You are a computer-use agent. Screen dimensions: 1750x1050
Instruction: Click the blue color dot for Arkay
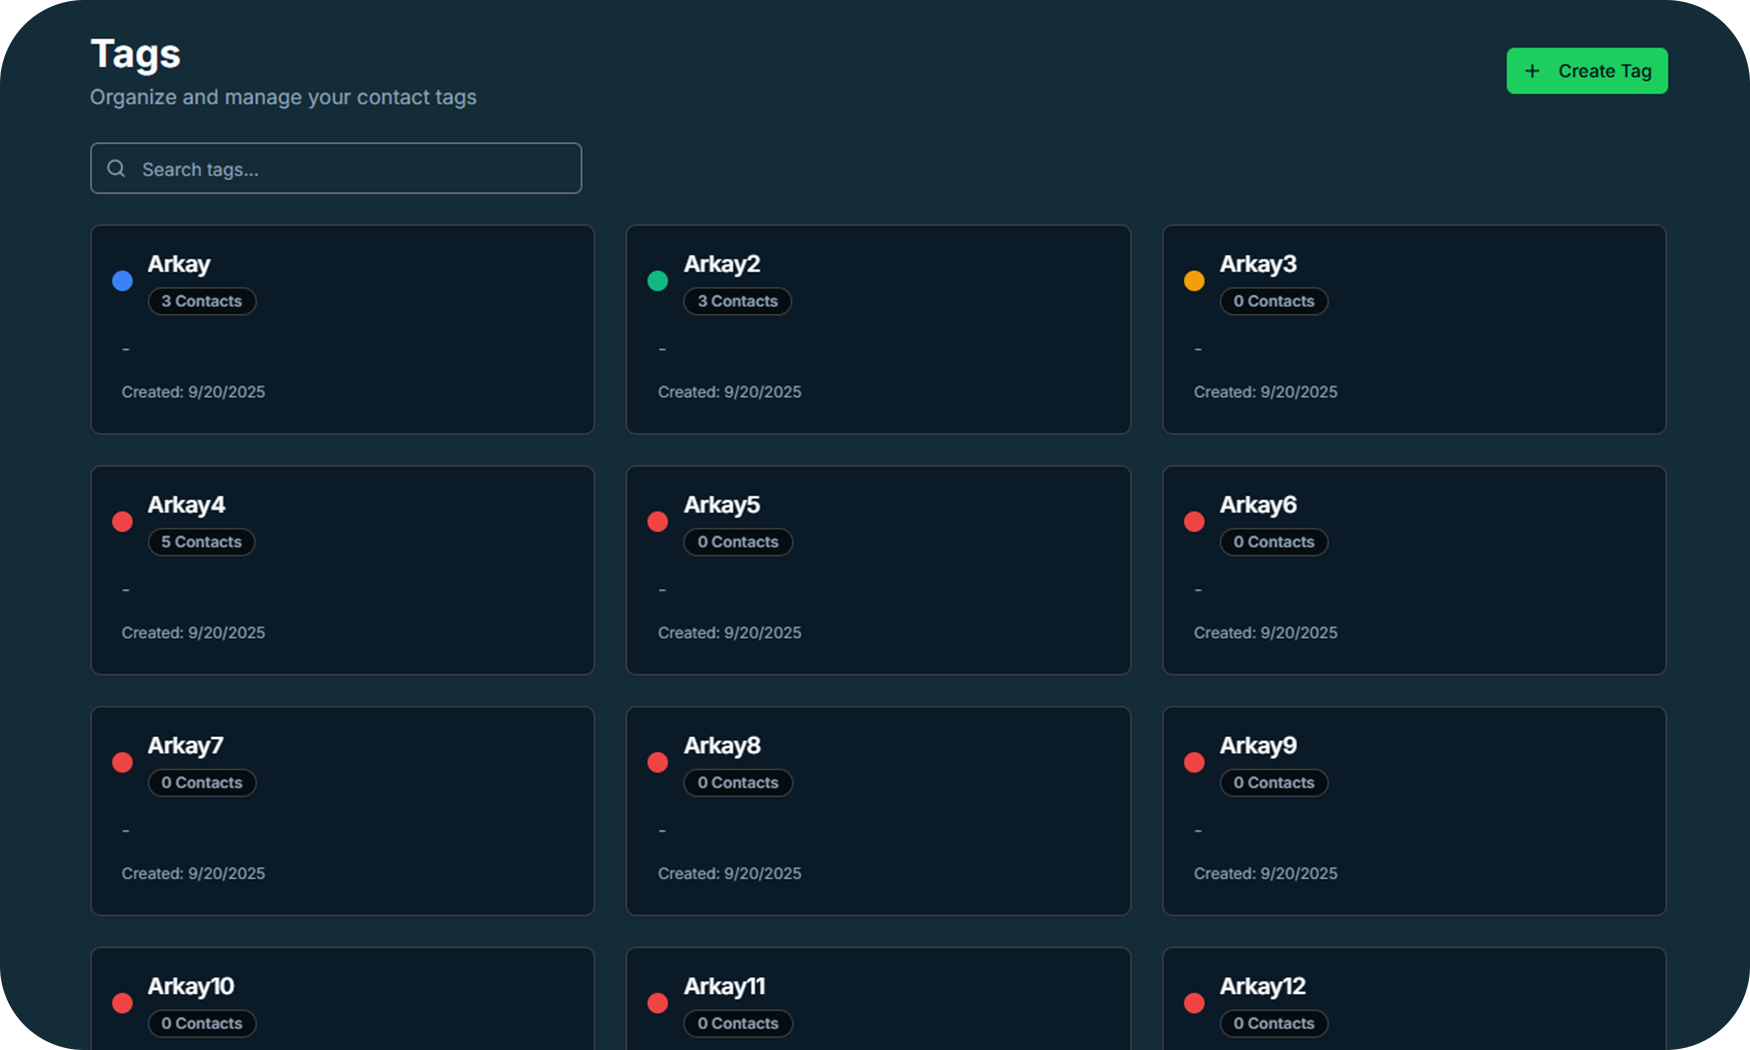pos(122,281)
